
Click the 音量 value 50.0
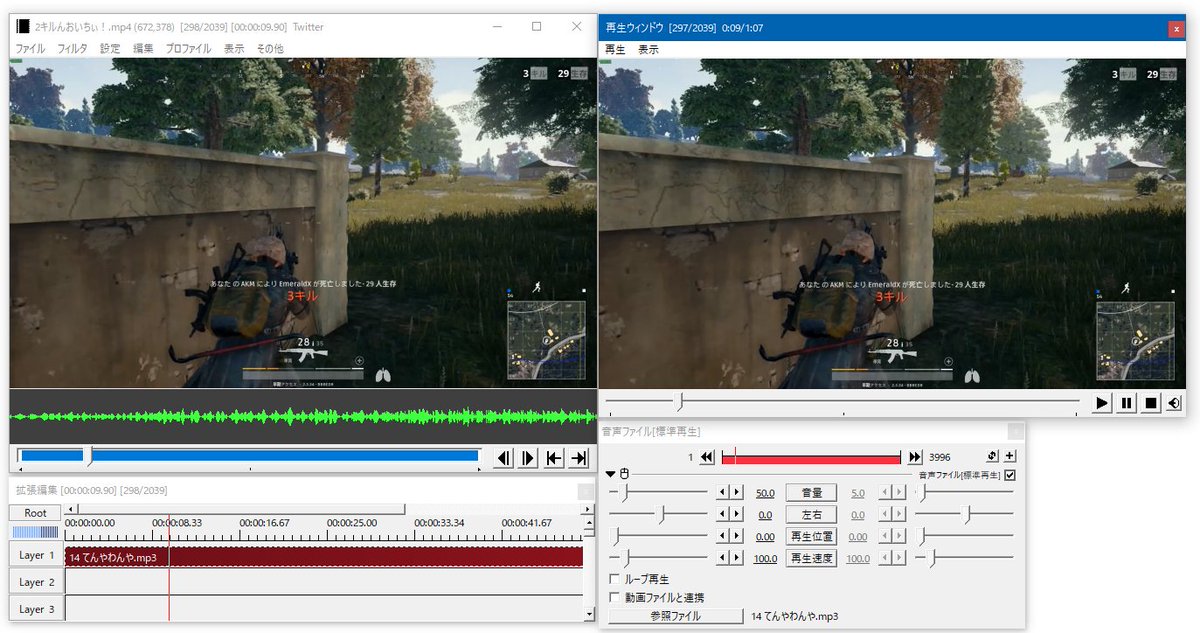point(765,493)
